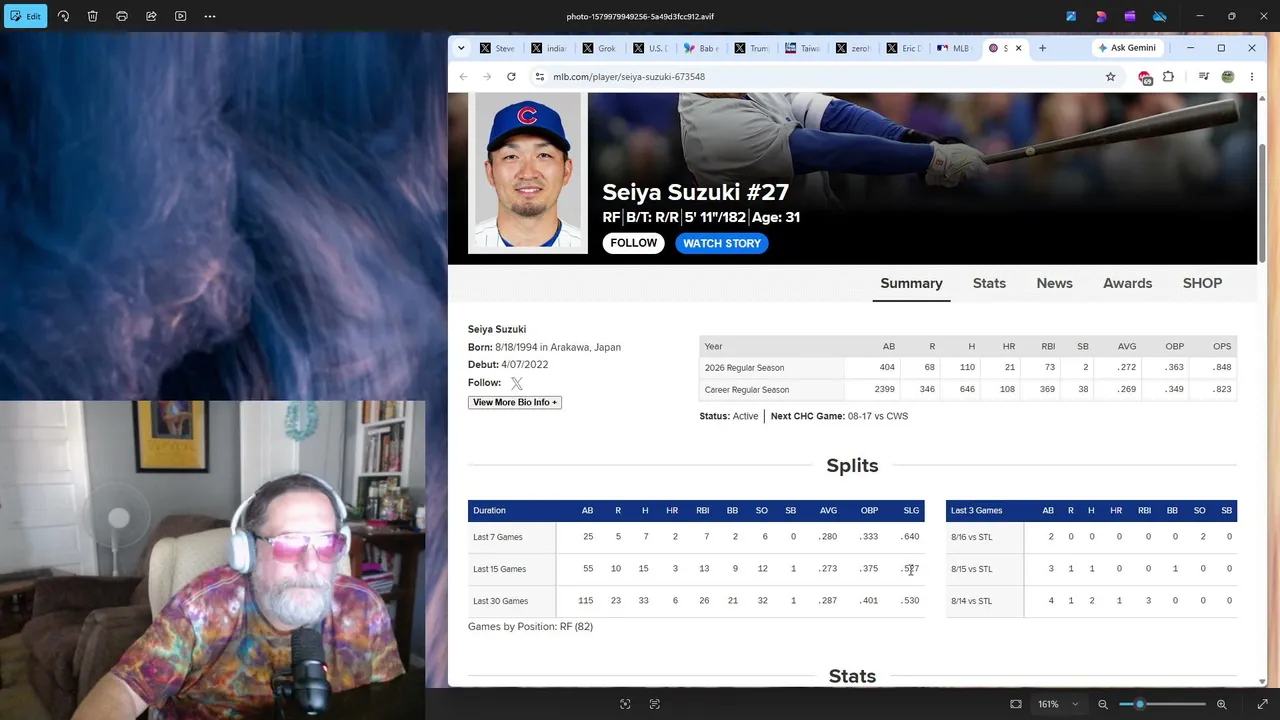The image size is (1280, 720).
Task: Click next game 08-17 vs CWS
Action: pyautogui.click(x=878, y=416)
